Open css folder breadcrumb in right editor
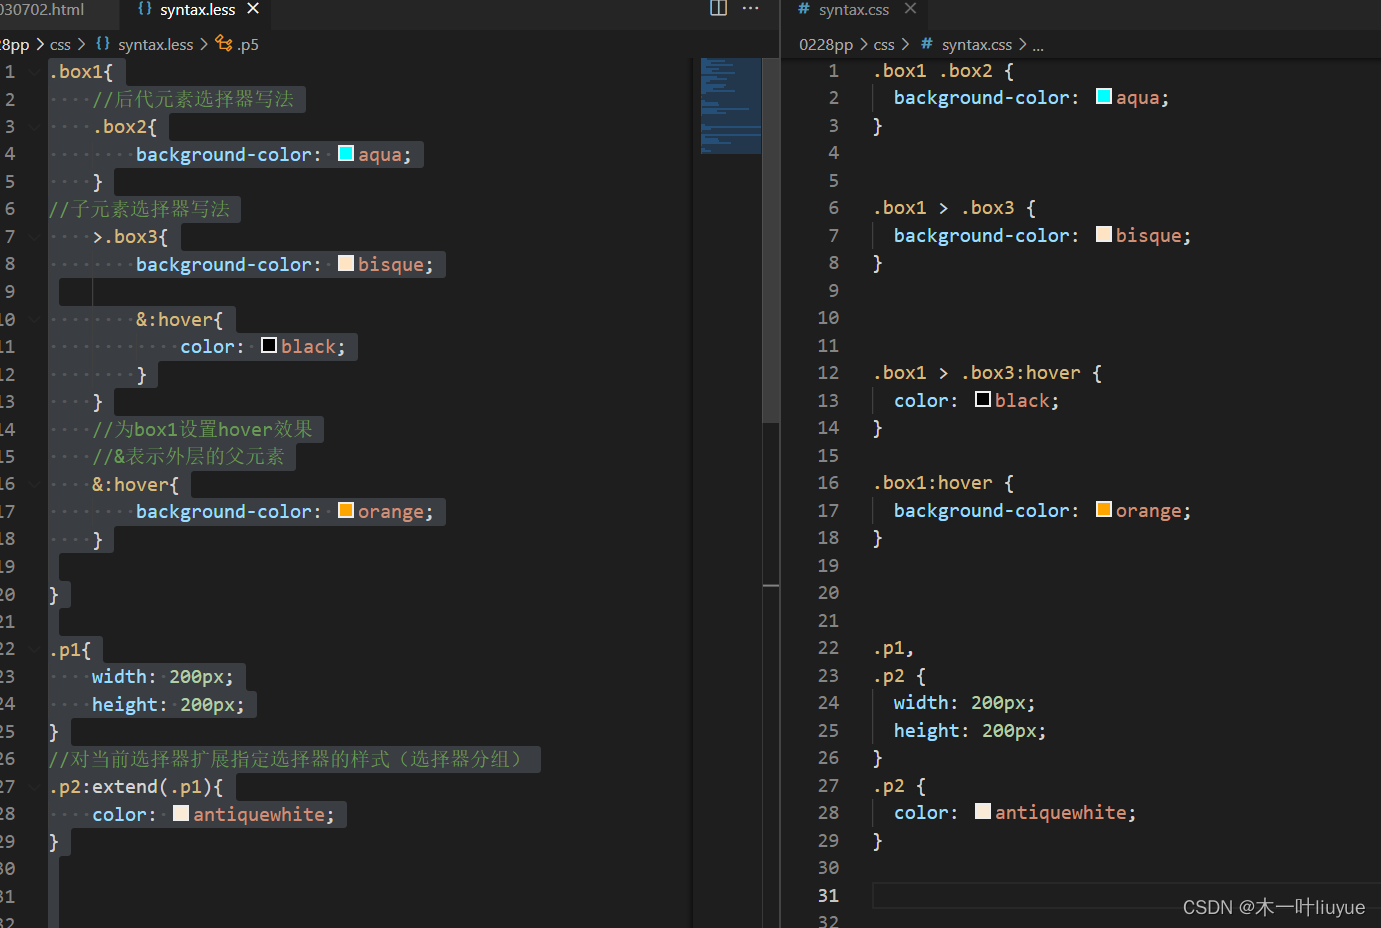The image size is (1381, 928). [884, 45]
